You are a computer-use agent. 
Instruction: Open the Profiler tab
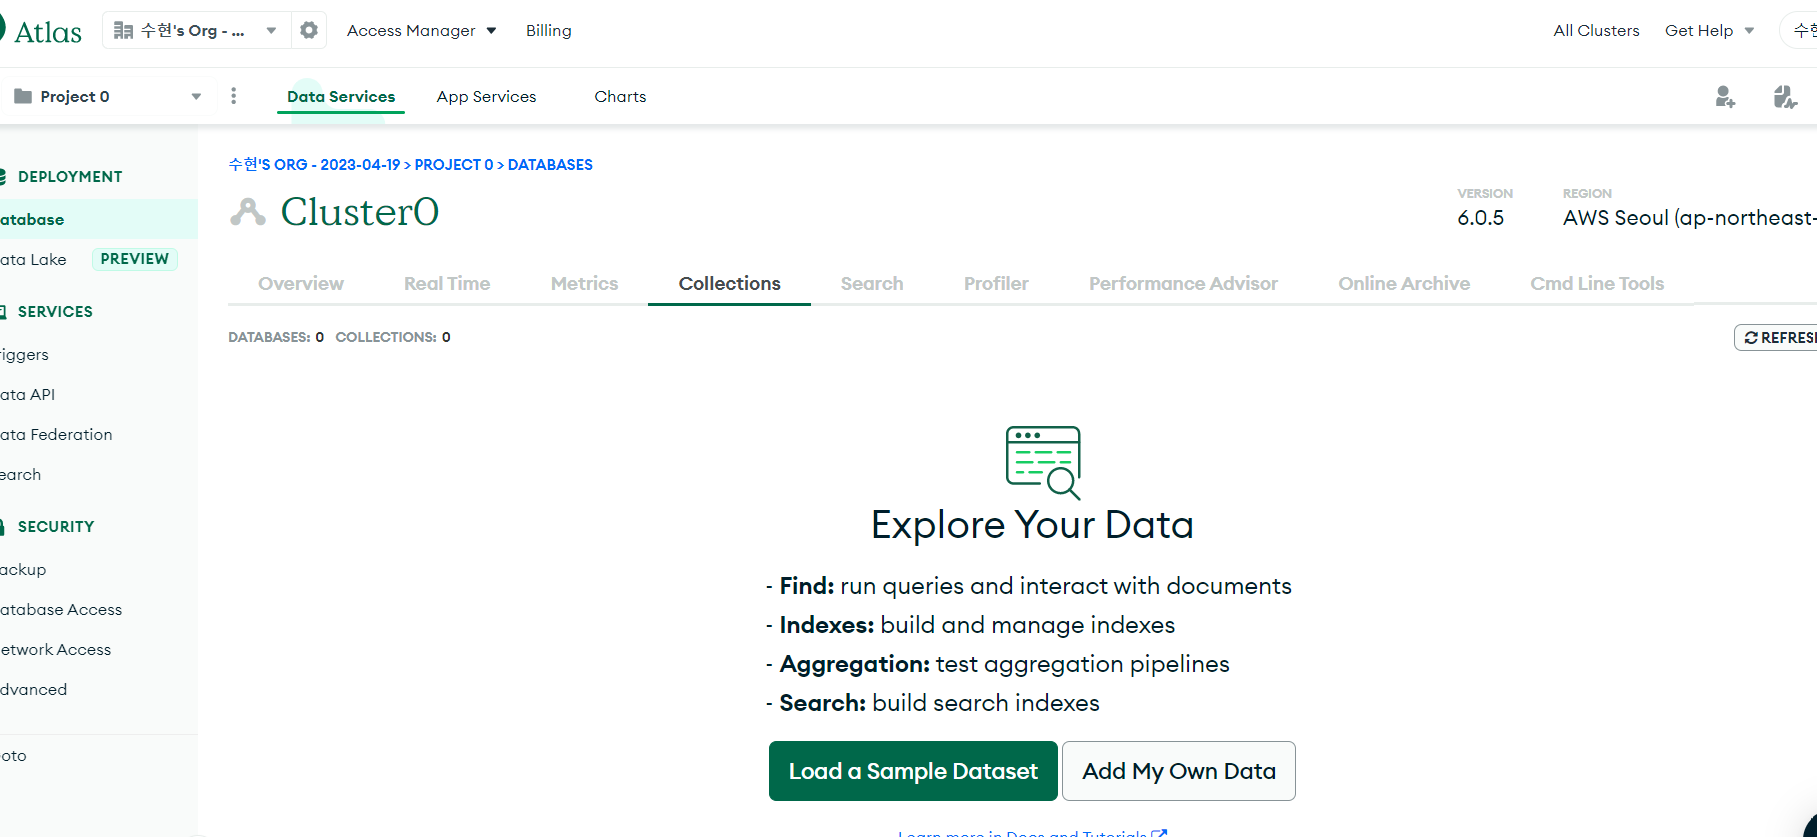[996, 283]
